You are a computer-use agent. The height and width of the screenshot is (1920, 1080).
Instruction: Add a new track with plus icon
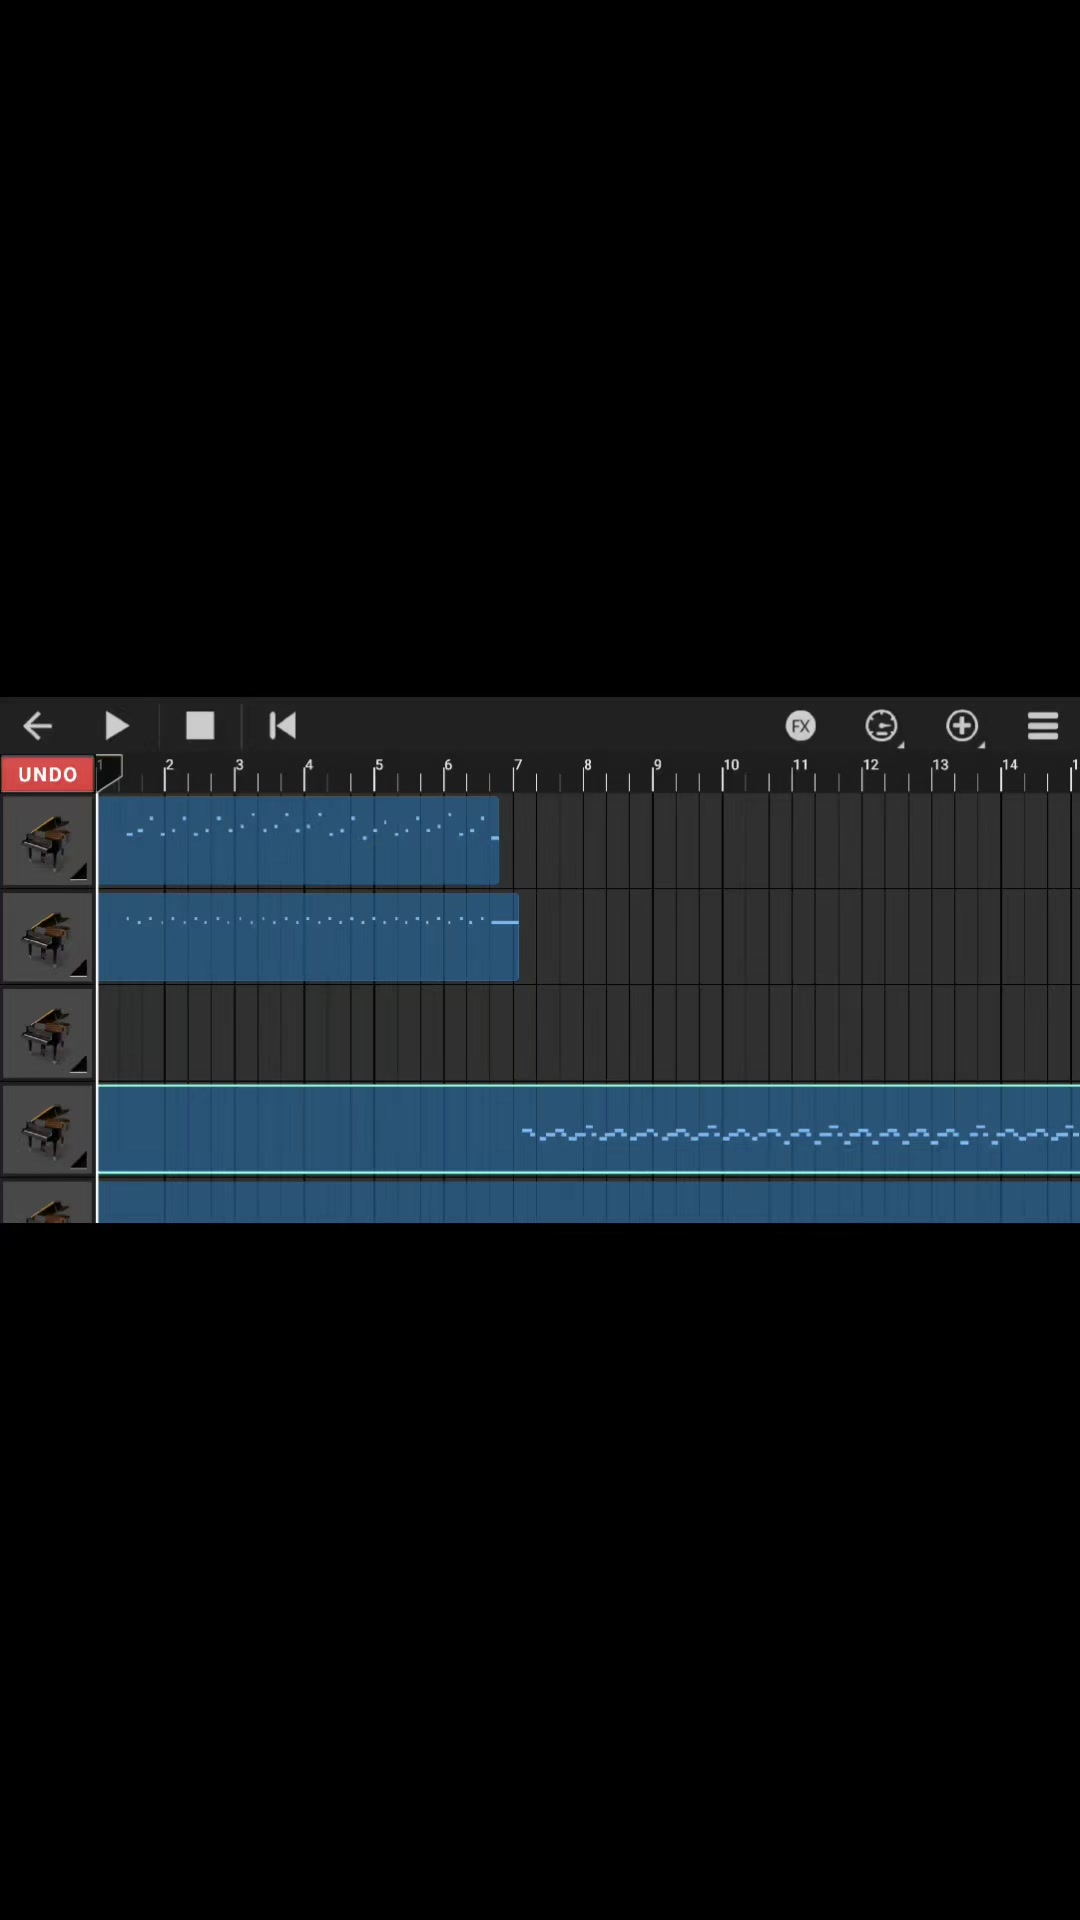(962, 725)
